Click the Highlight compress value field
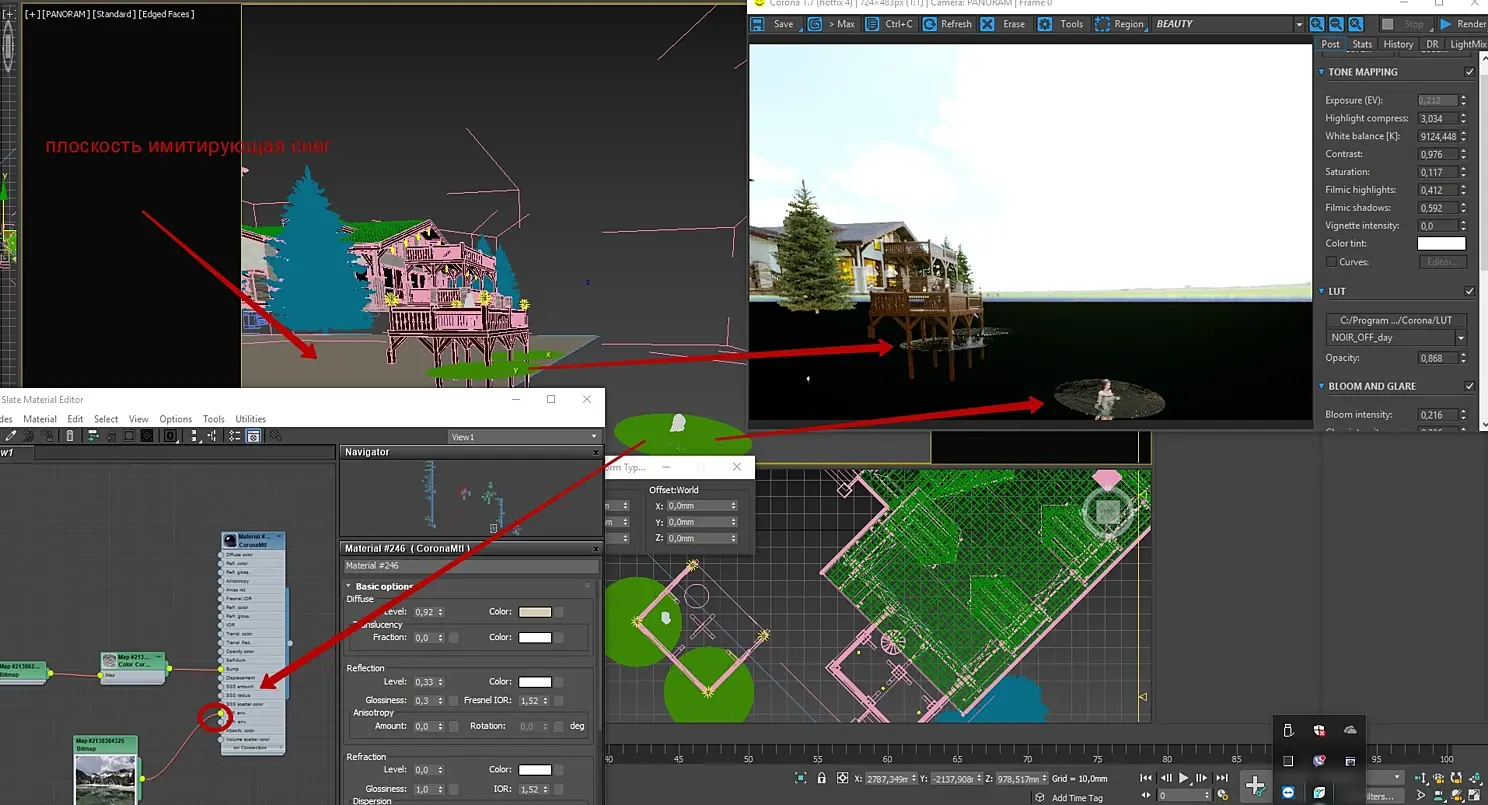 click(1437, 118)
